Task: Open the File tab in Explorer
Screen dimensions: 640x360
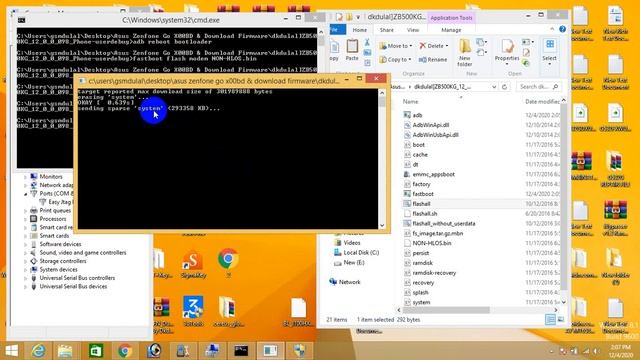Action: click(x=337, y=29)
